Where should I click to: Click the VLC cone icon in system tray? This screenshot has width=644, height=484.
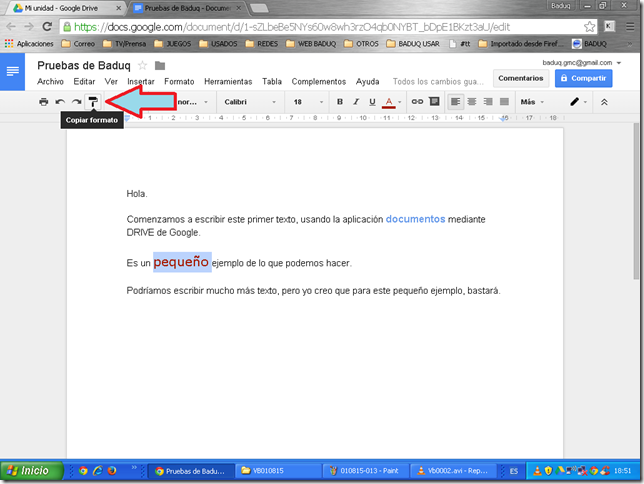tap(537, 471)
